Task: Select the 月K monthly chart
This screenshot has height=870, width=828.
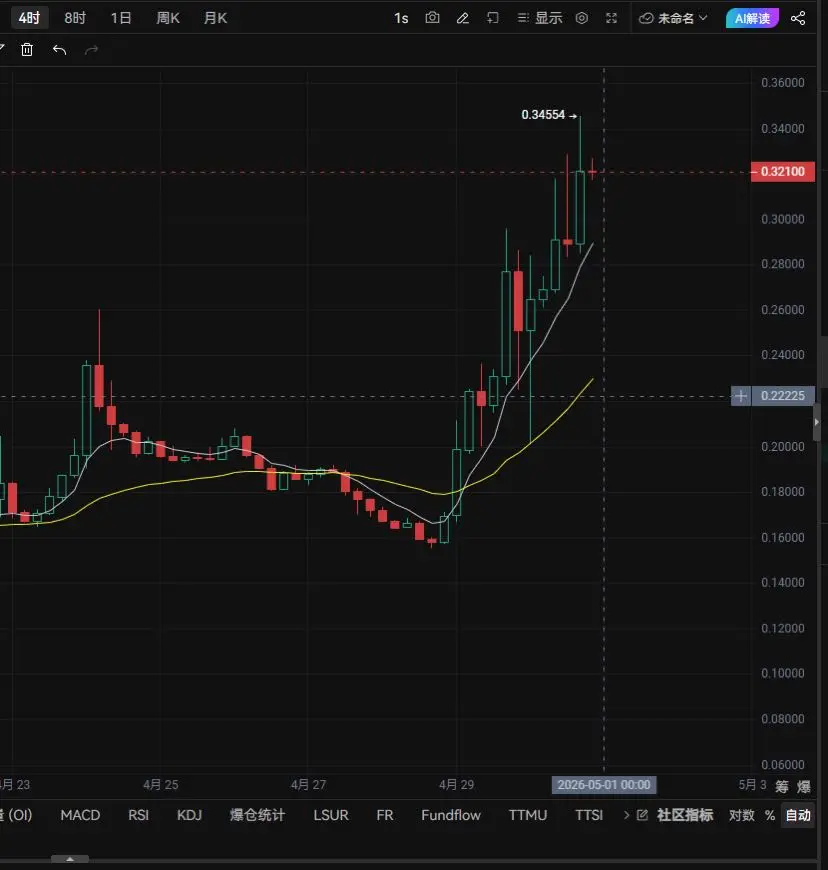Action: (x=215, y=18)
